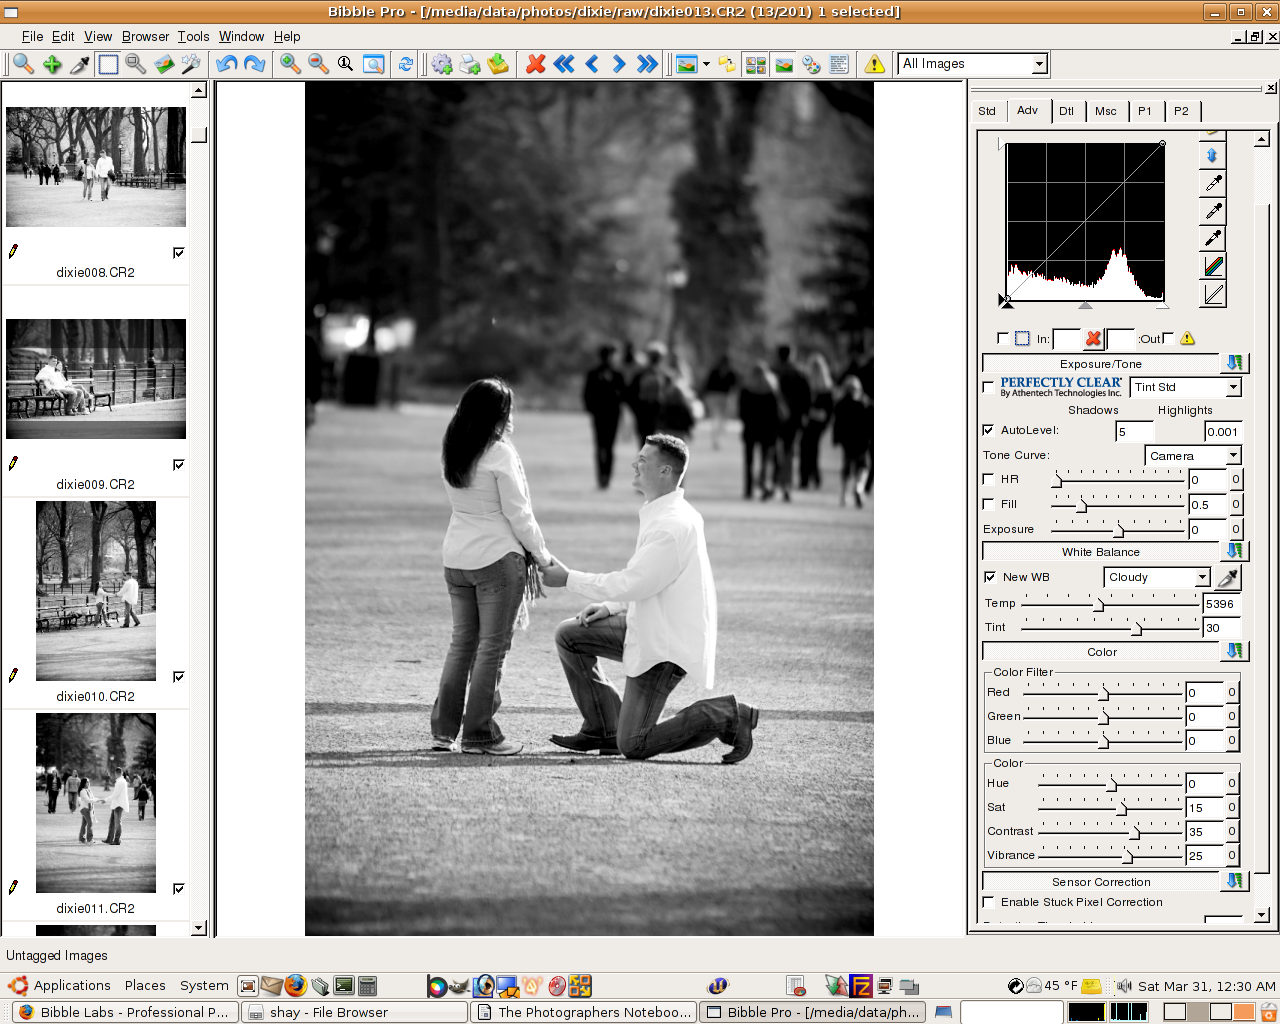The image size is (1280, 1024).
Task: Expand the Cloudy white balance preset list
Action: tap(1202, 577)
